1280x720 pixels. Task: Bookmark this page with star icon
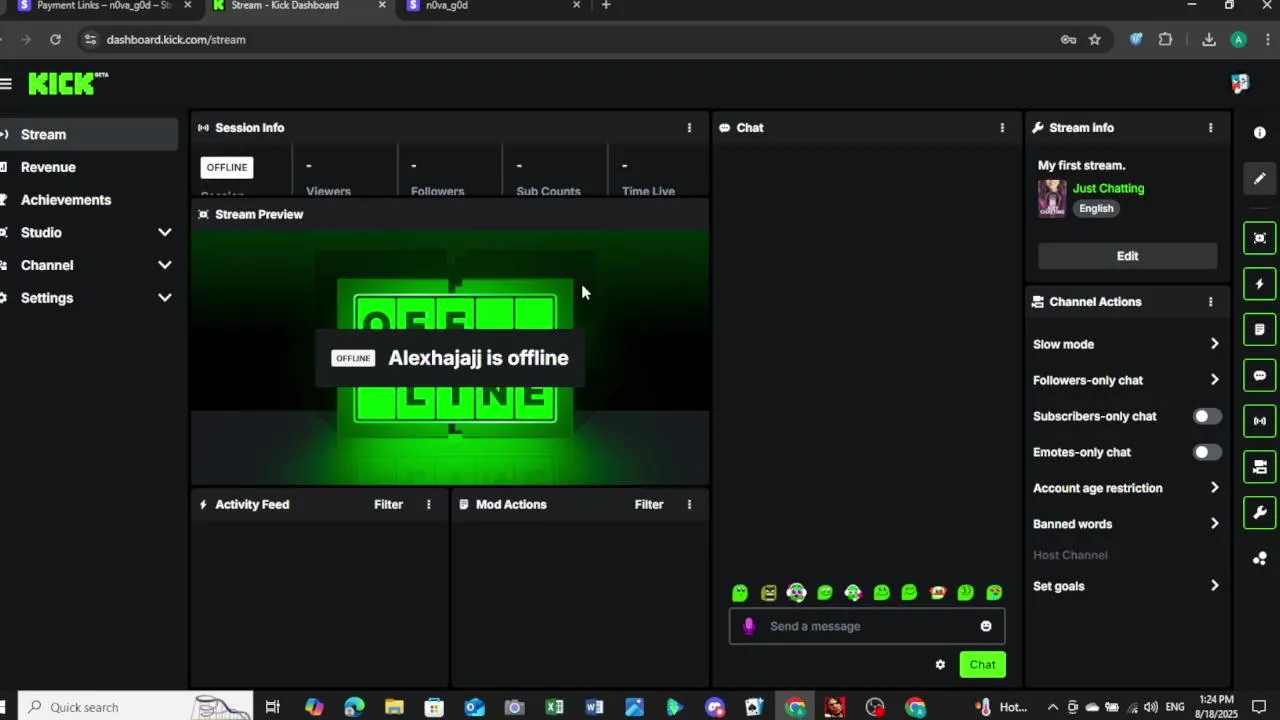click(x=1095, y=40)
